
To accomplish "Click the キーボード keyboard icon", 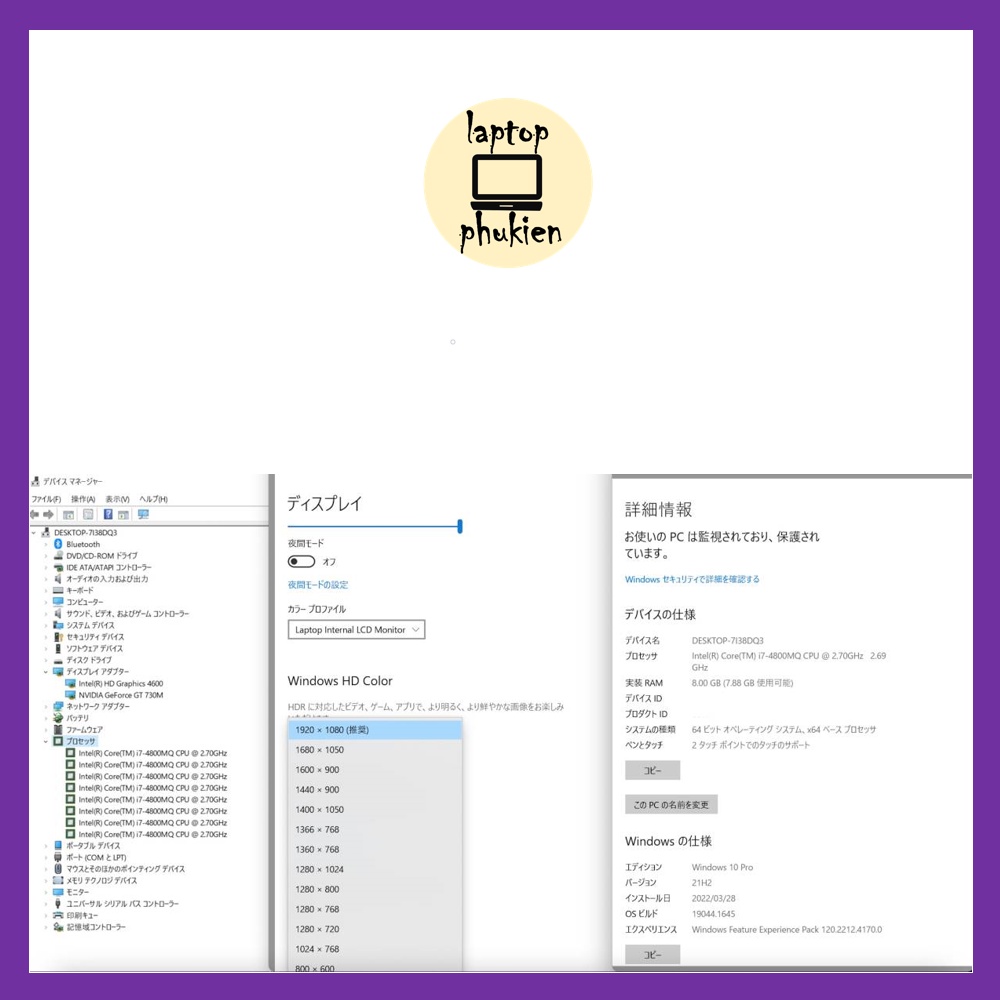I will coord(58,590).
